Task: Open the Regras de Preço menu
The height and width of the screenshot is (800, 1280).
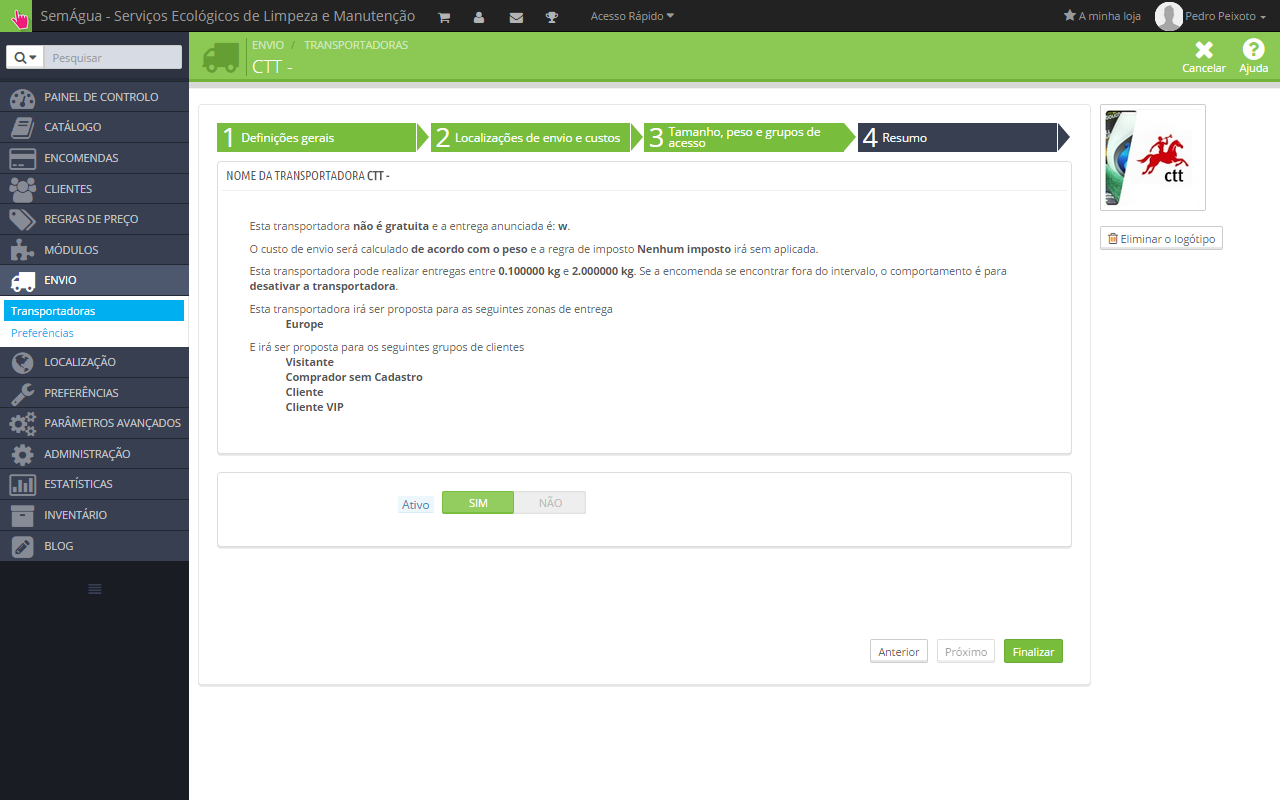Action: point(94,219)
